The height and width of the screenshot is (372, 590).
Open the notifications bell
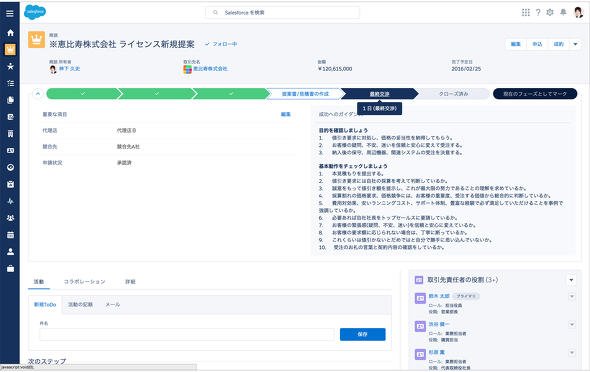point(563,12)
